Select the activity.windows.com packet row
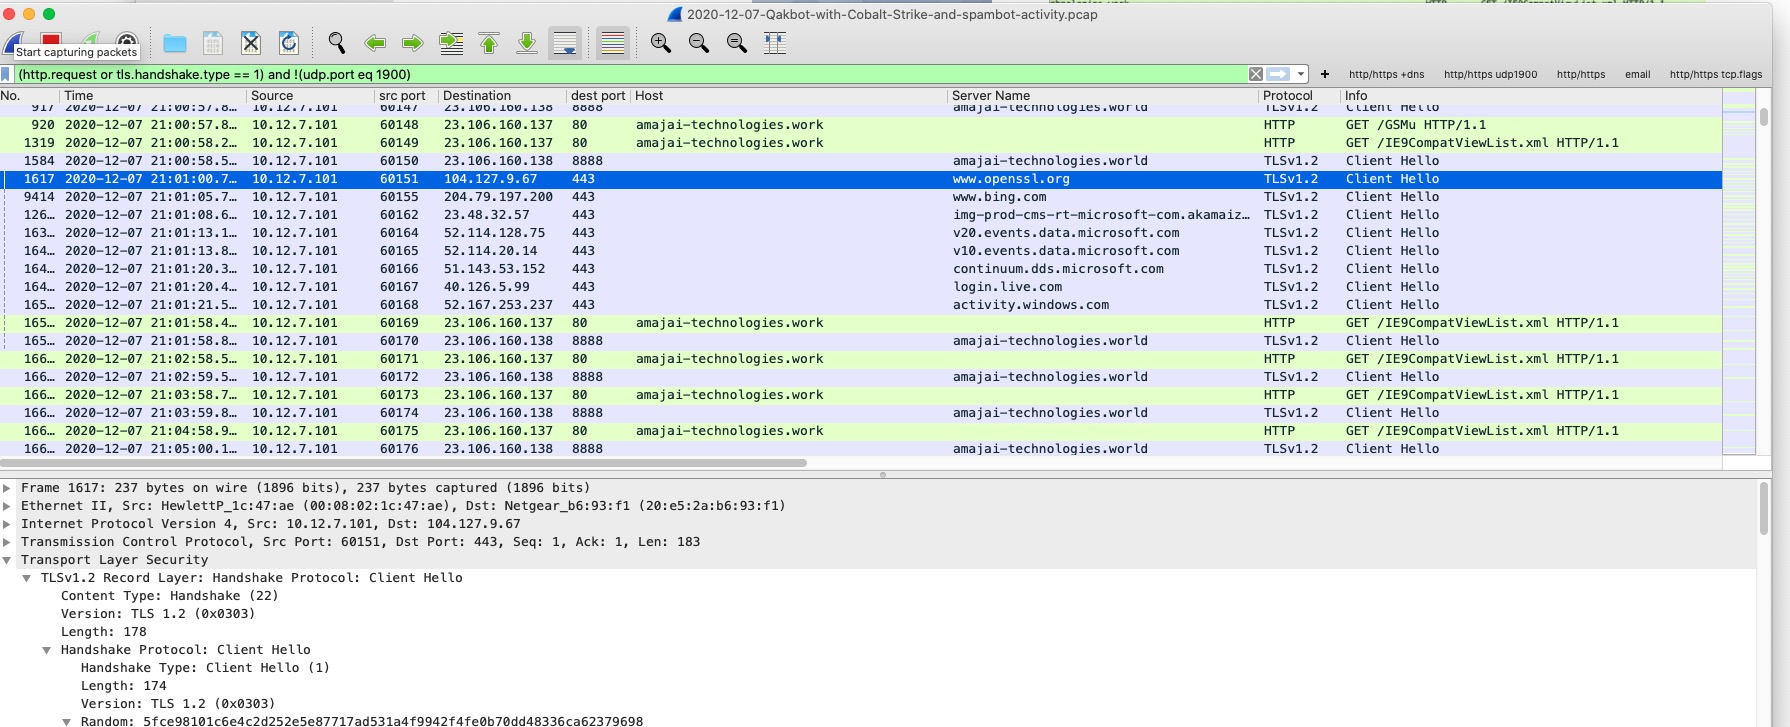The image size is (1790, 727). tap(860, 305)
